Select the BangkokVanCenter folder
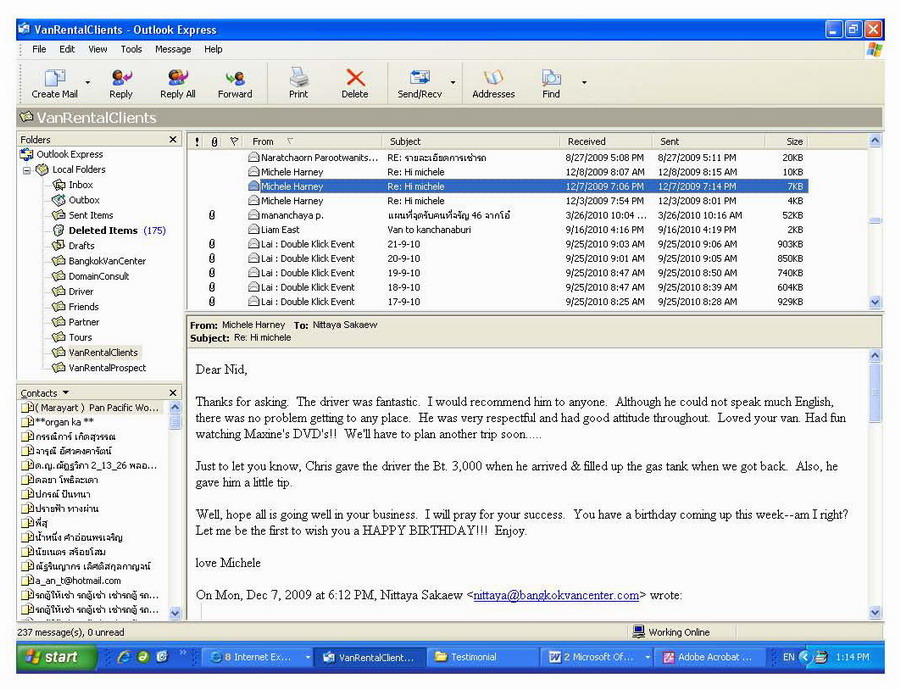Viewport: 900px width, 690px height. 99,261
